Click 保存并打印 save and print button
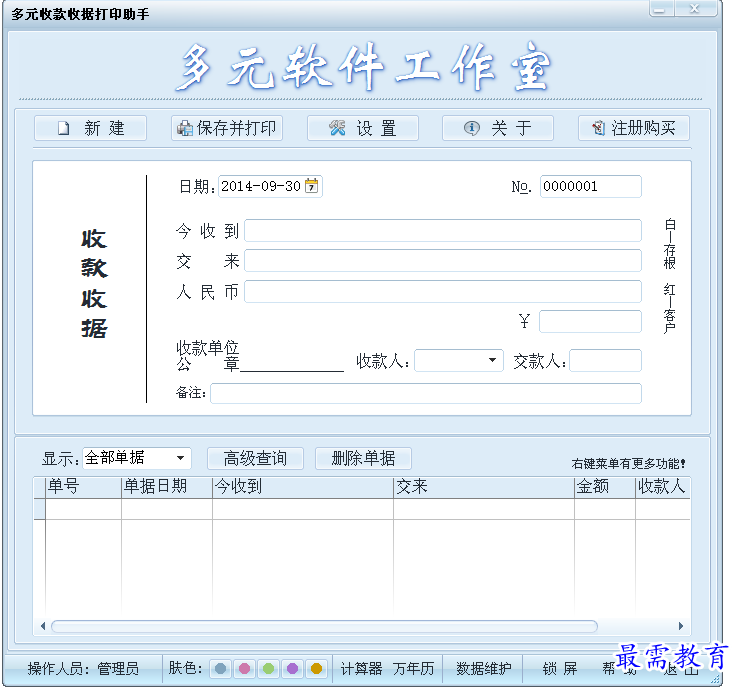The width and height of the screenshot is (737, 688). pyautogui.click(x=227, y=128)
